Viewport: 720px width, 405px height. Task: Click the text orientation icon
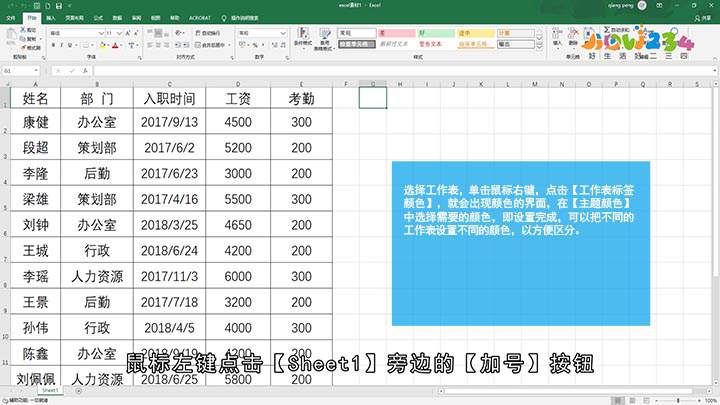[178, 33]
